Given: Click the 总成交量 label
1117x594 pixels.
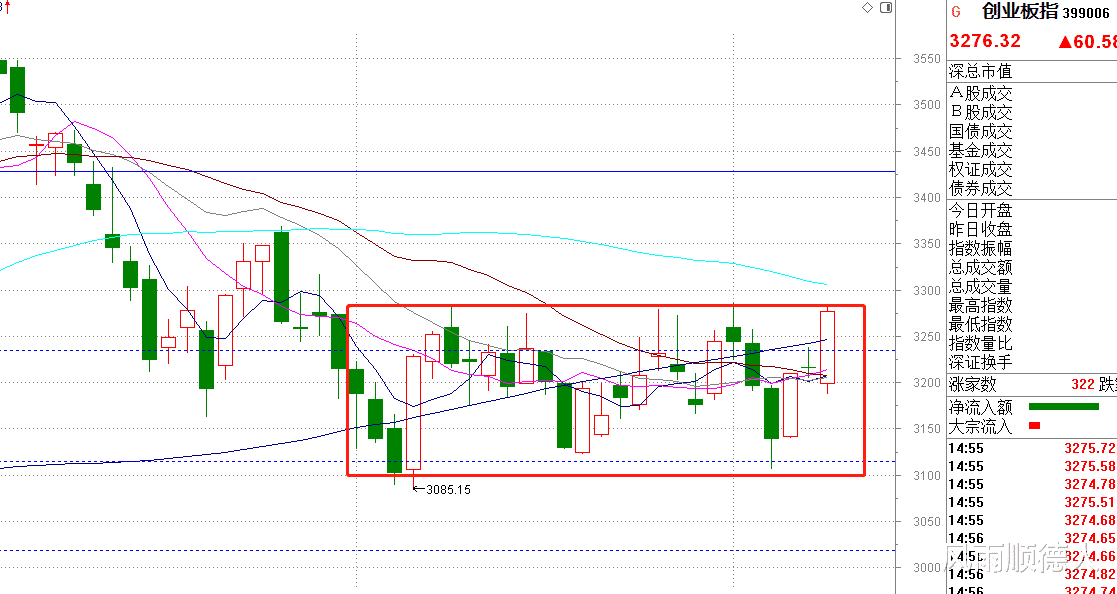Looking at the screenshot, I should [980, 287].
